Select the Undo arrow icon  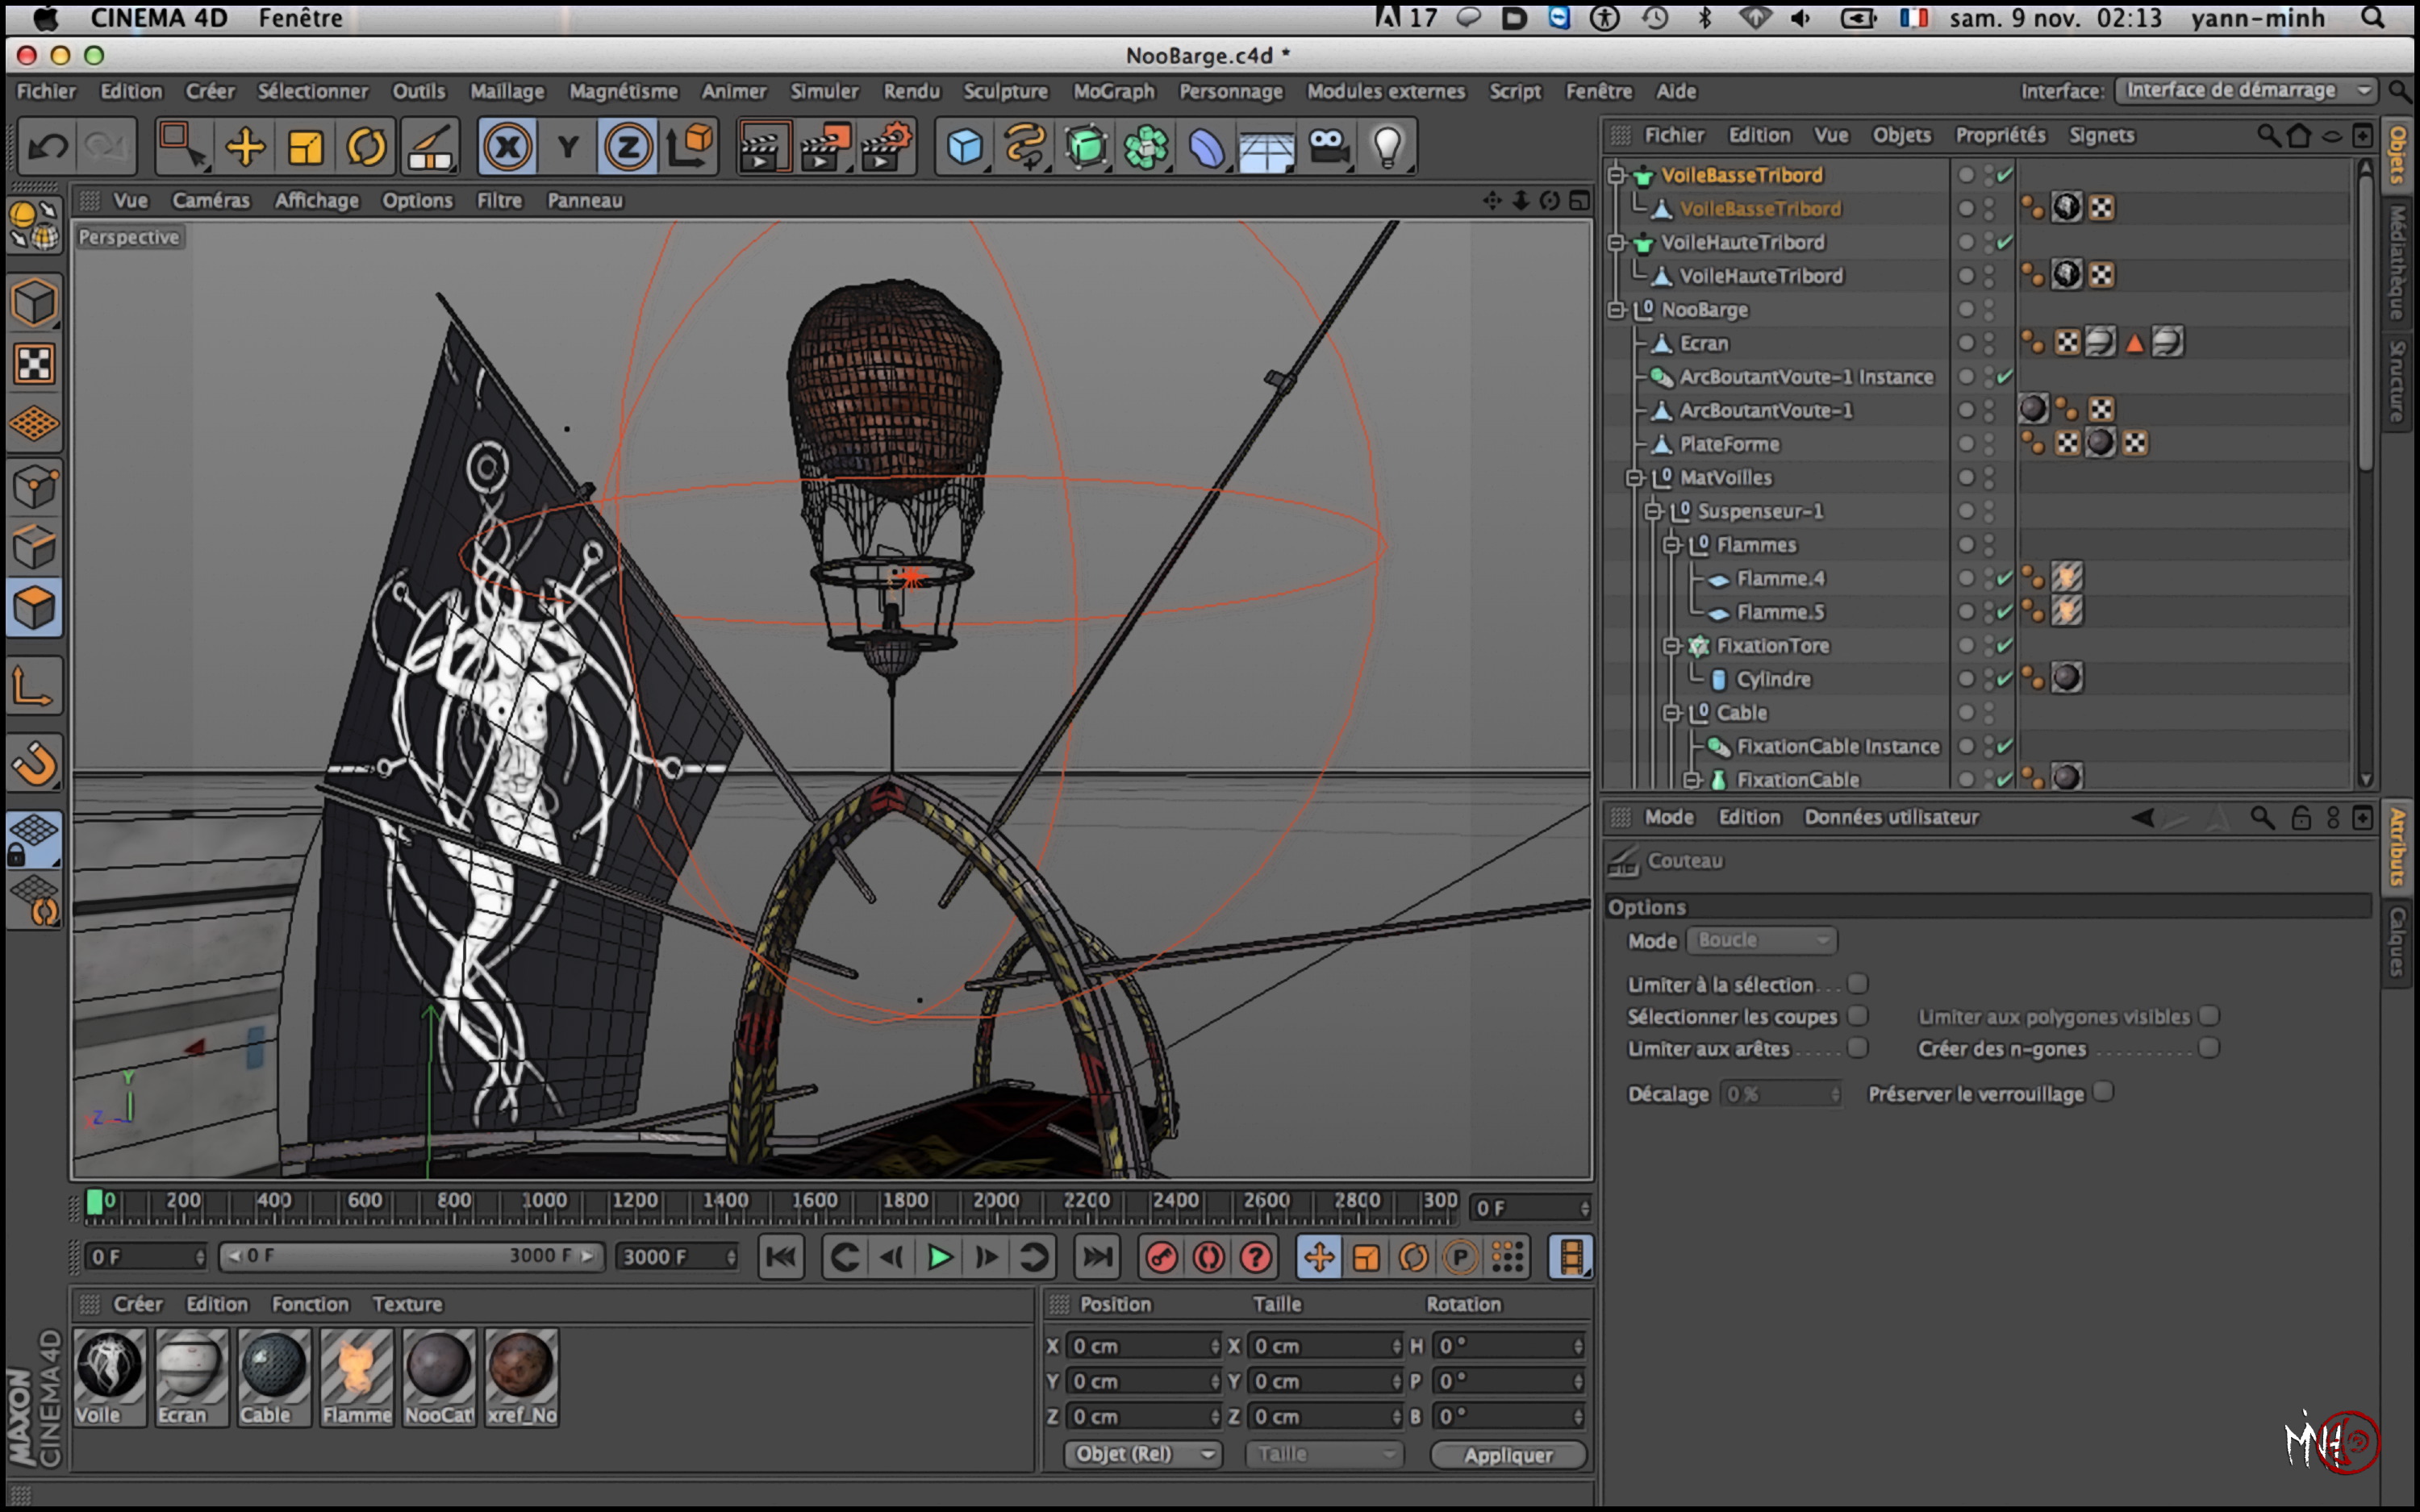click(47, 148)
